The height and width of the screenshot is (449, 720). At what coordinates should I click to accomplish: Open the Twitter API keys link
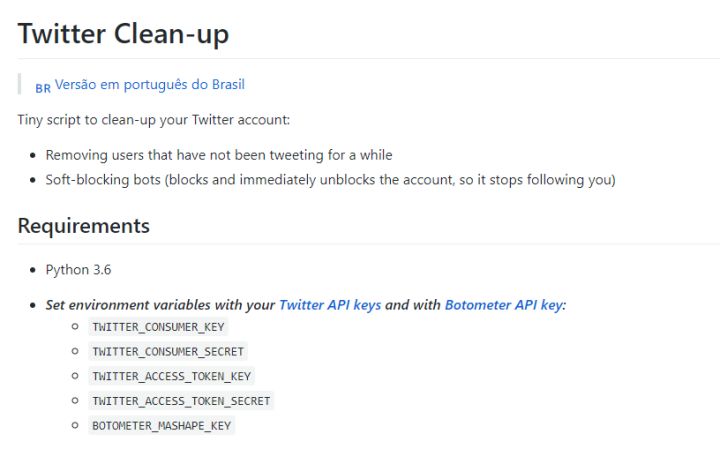point(330,305)
